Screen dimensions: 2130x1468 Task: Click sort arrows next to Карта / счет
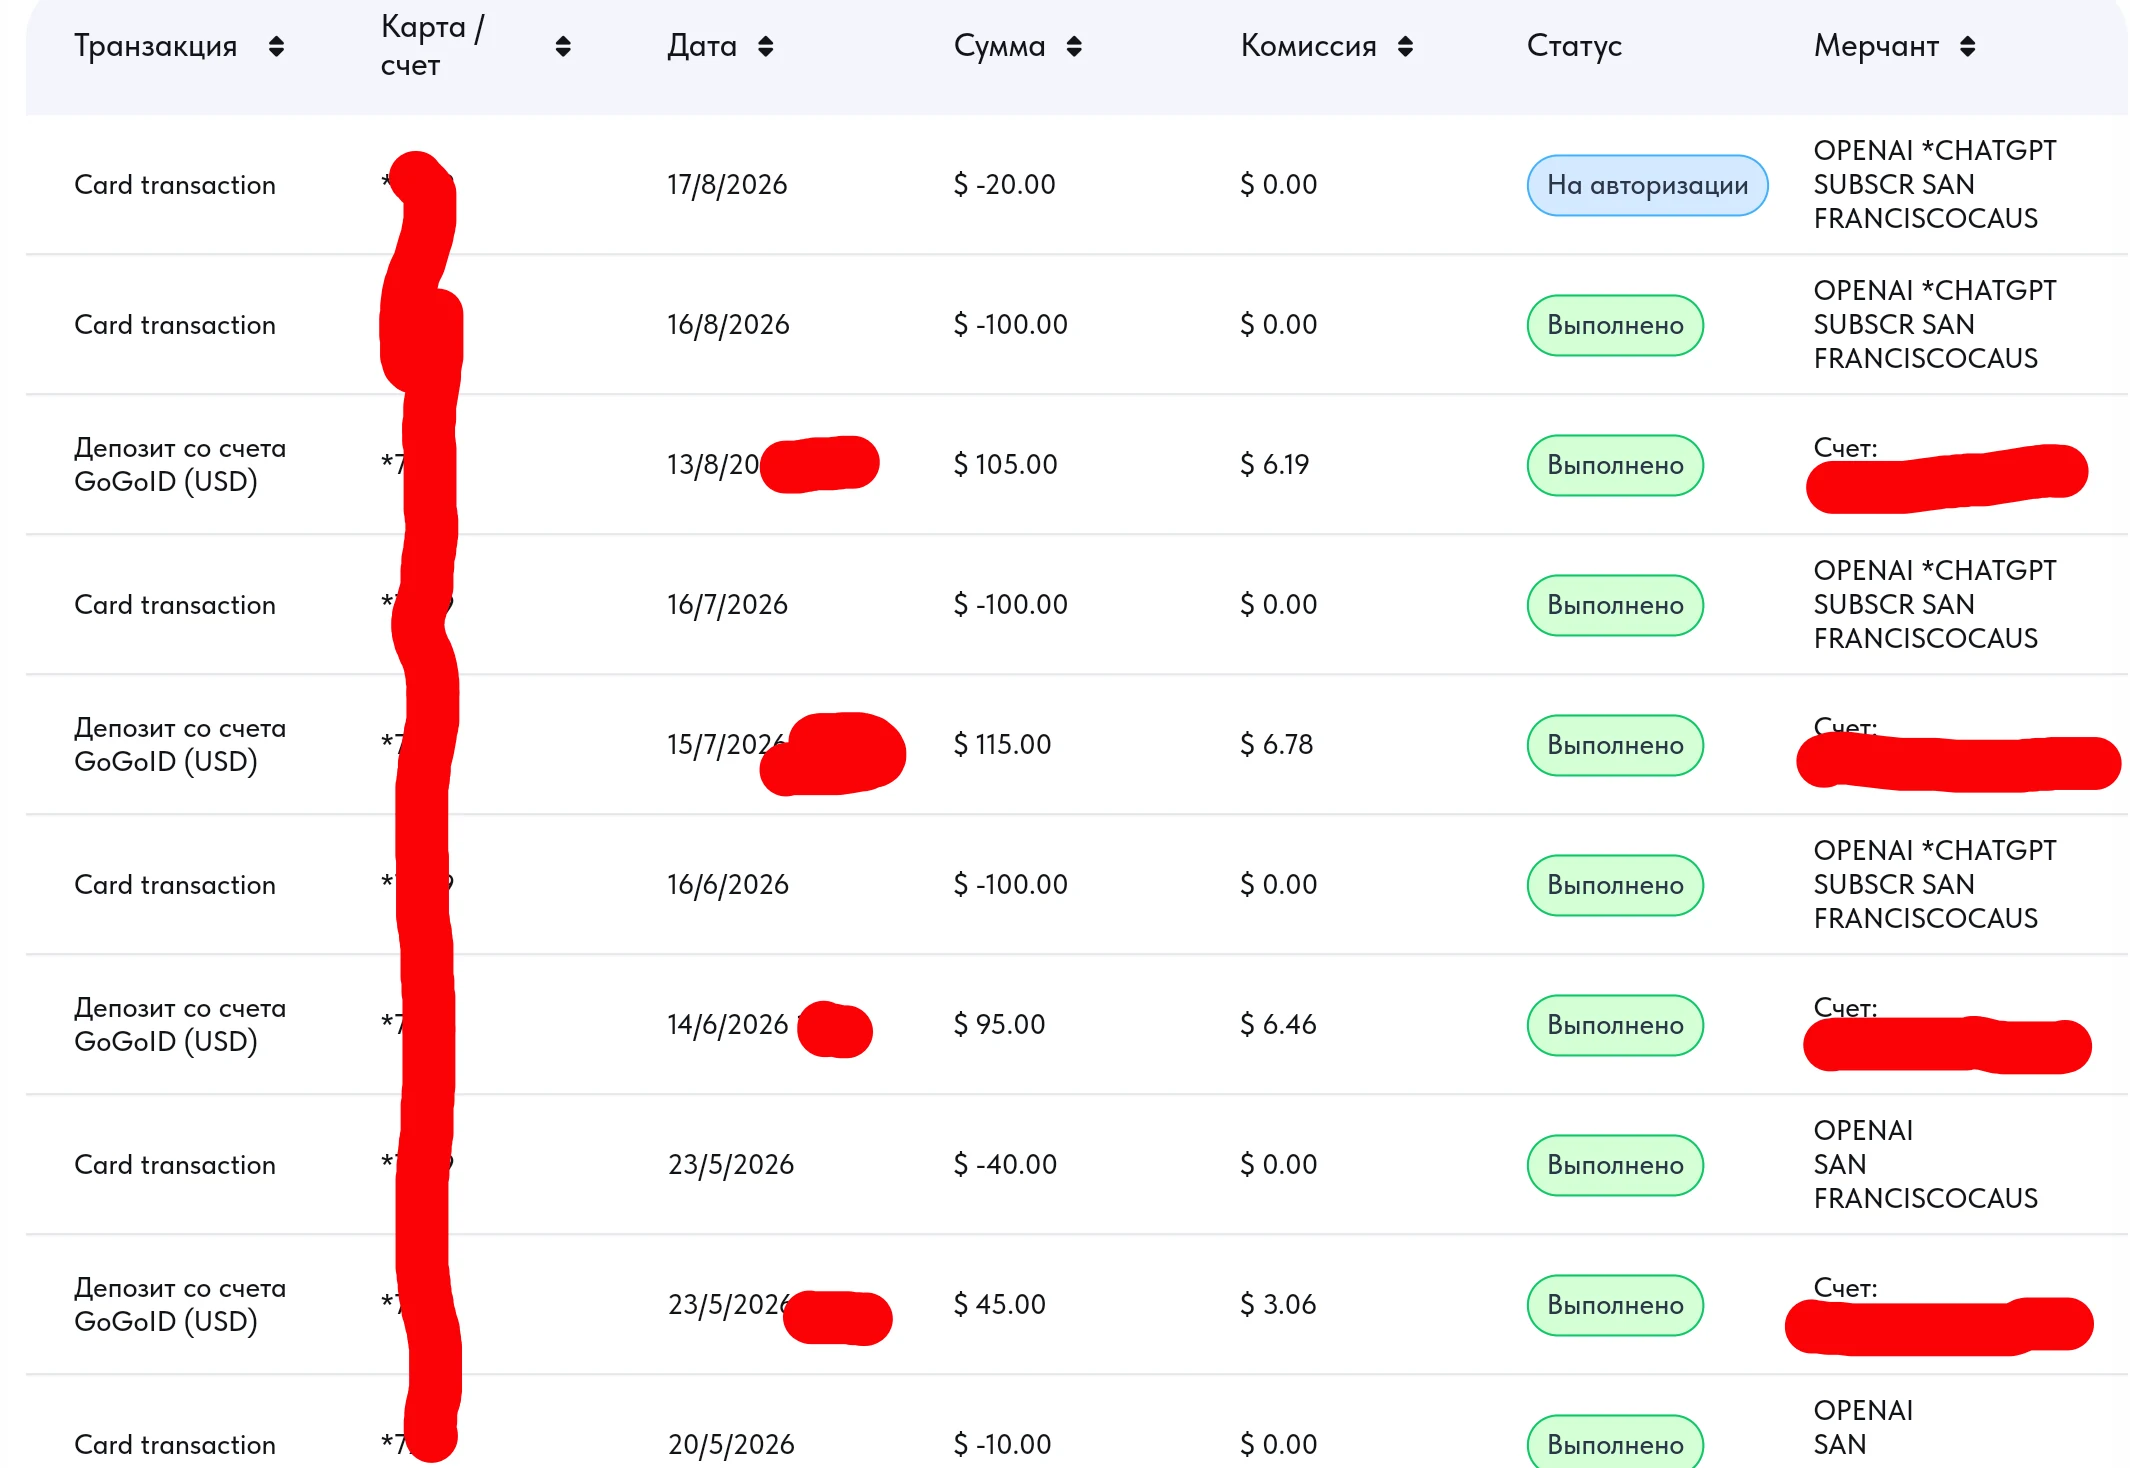point(563,46)
